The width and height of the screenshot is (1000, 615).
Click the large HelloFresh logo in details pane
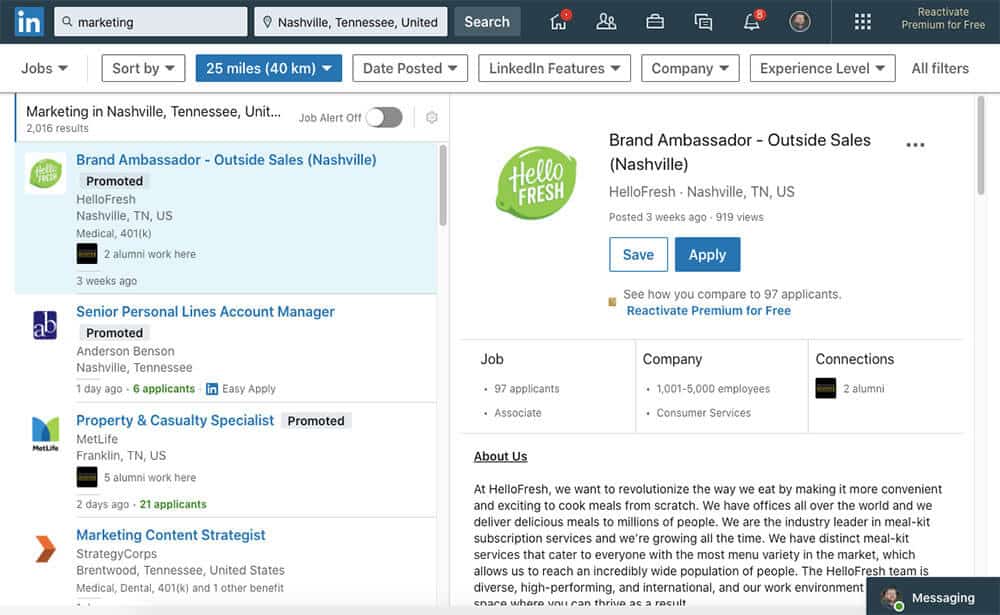tap(536, 182)
